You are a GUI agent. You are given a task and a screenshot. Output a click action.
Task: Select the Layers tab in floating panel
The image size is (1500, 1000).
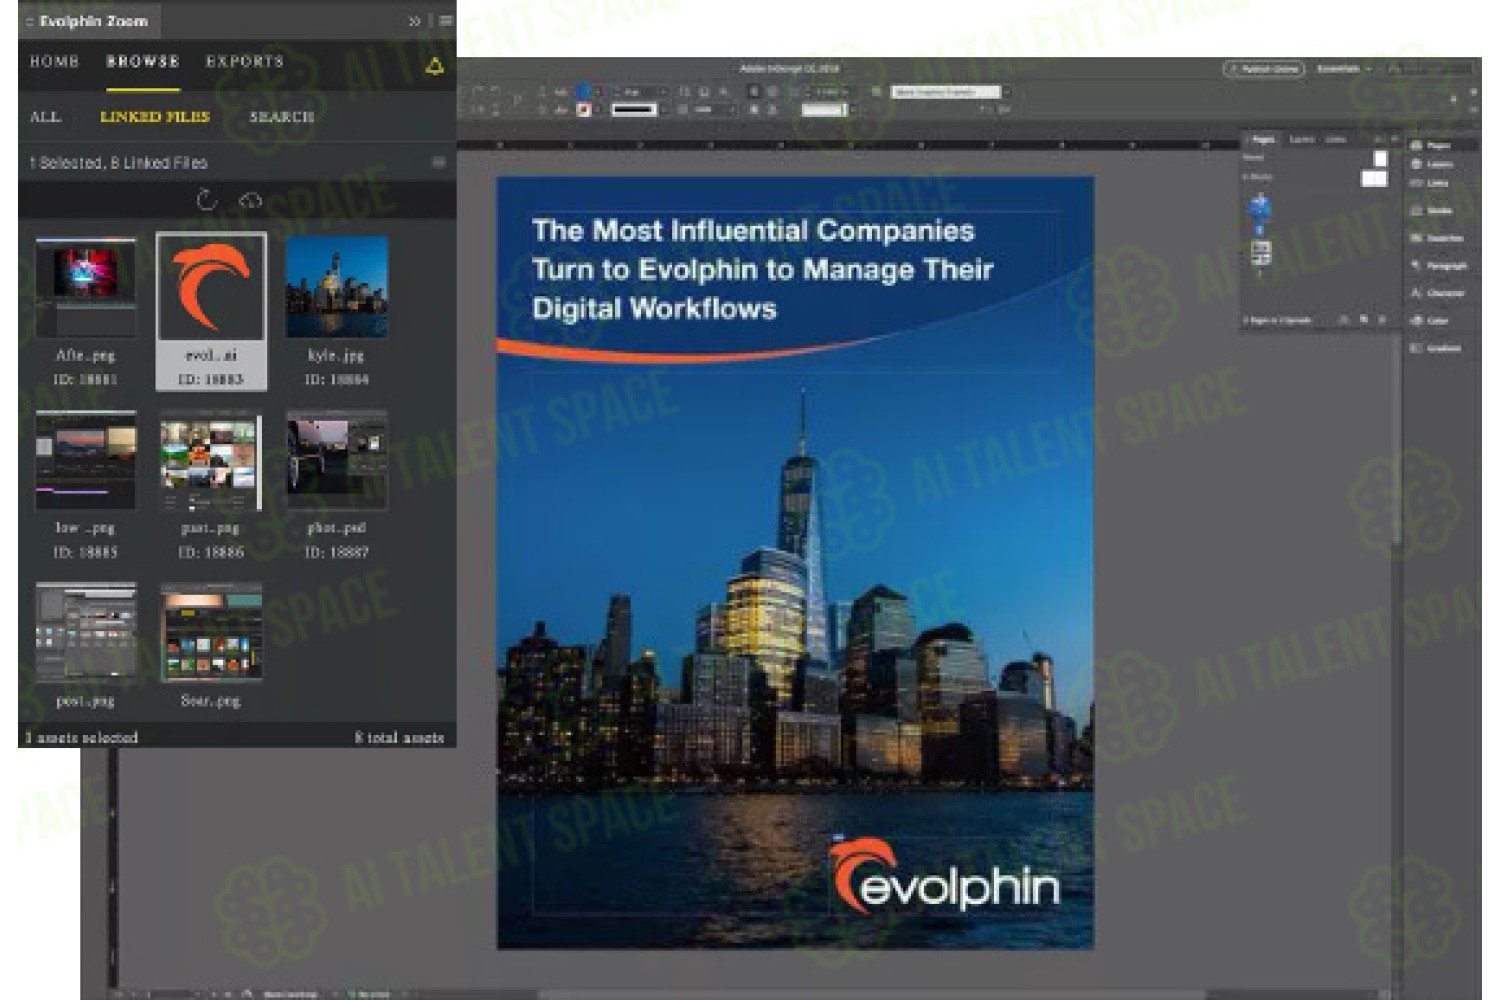(x=1301, y=140)
